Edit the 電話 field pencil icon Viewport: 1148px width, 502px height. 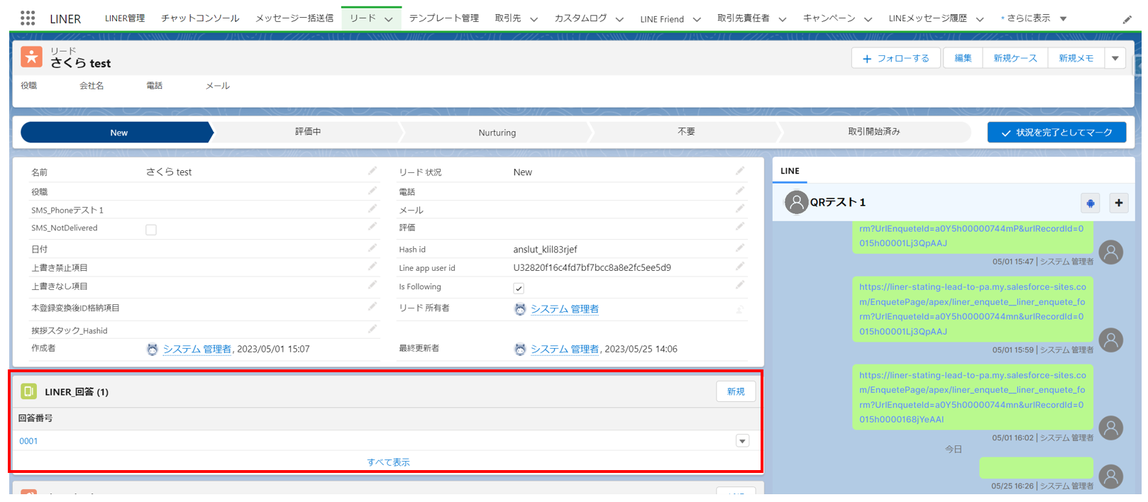coord(740,190)
